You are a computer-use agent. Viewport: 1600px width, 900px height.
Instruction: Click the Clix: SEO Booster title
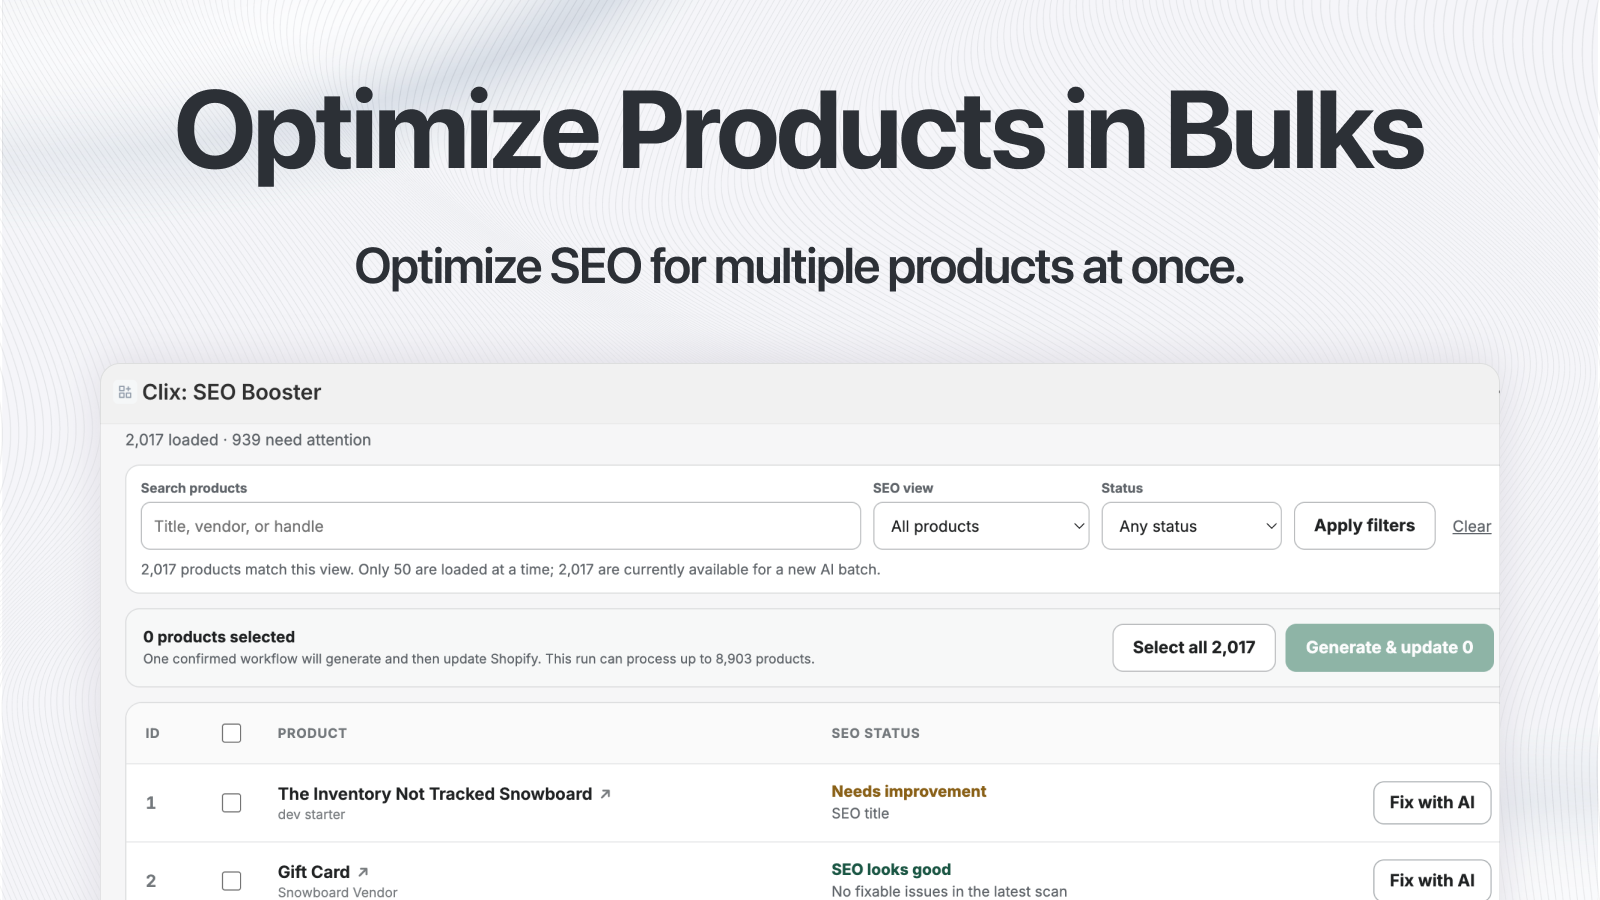pos(232,392)
